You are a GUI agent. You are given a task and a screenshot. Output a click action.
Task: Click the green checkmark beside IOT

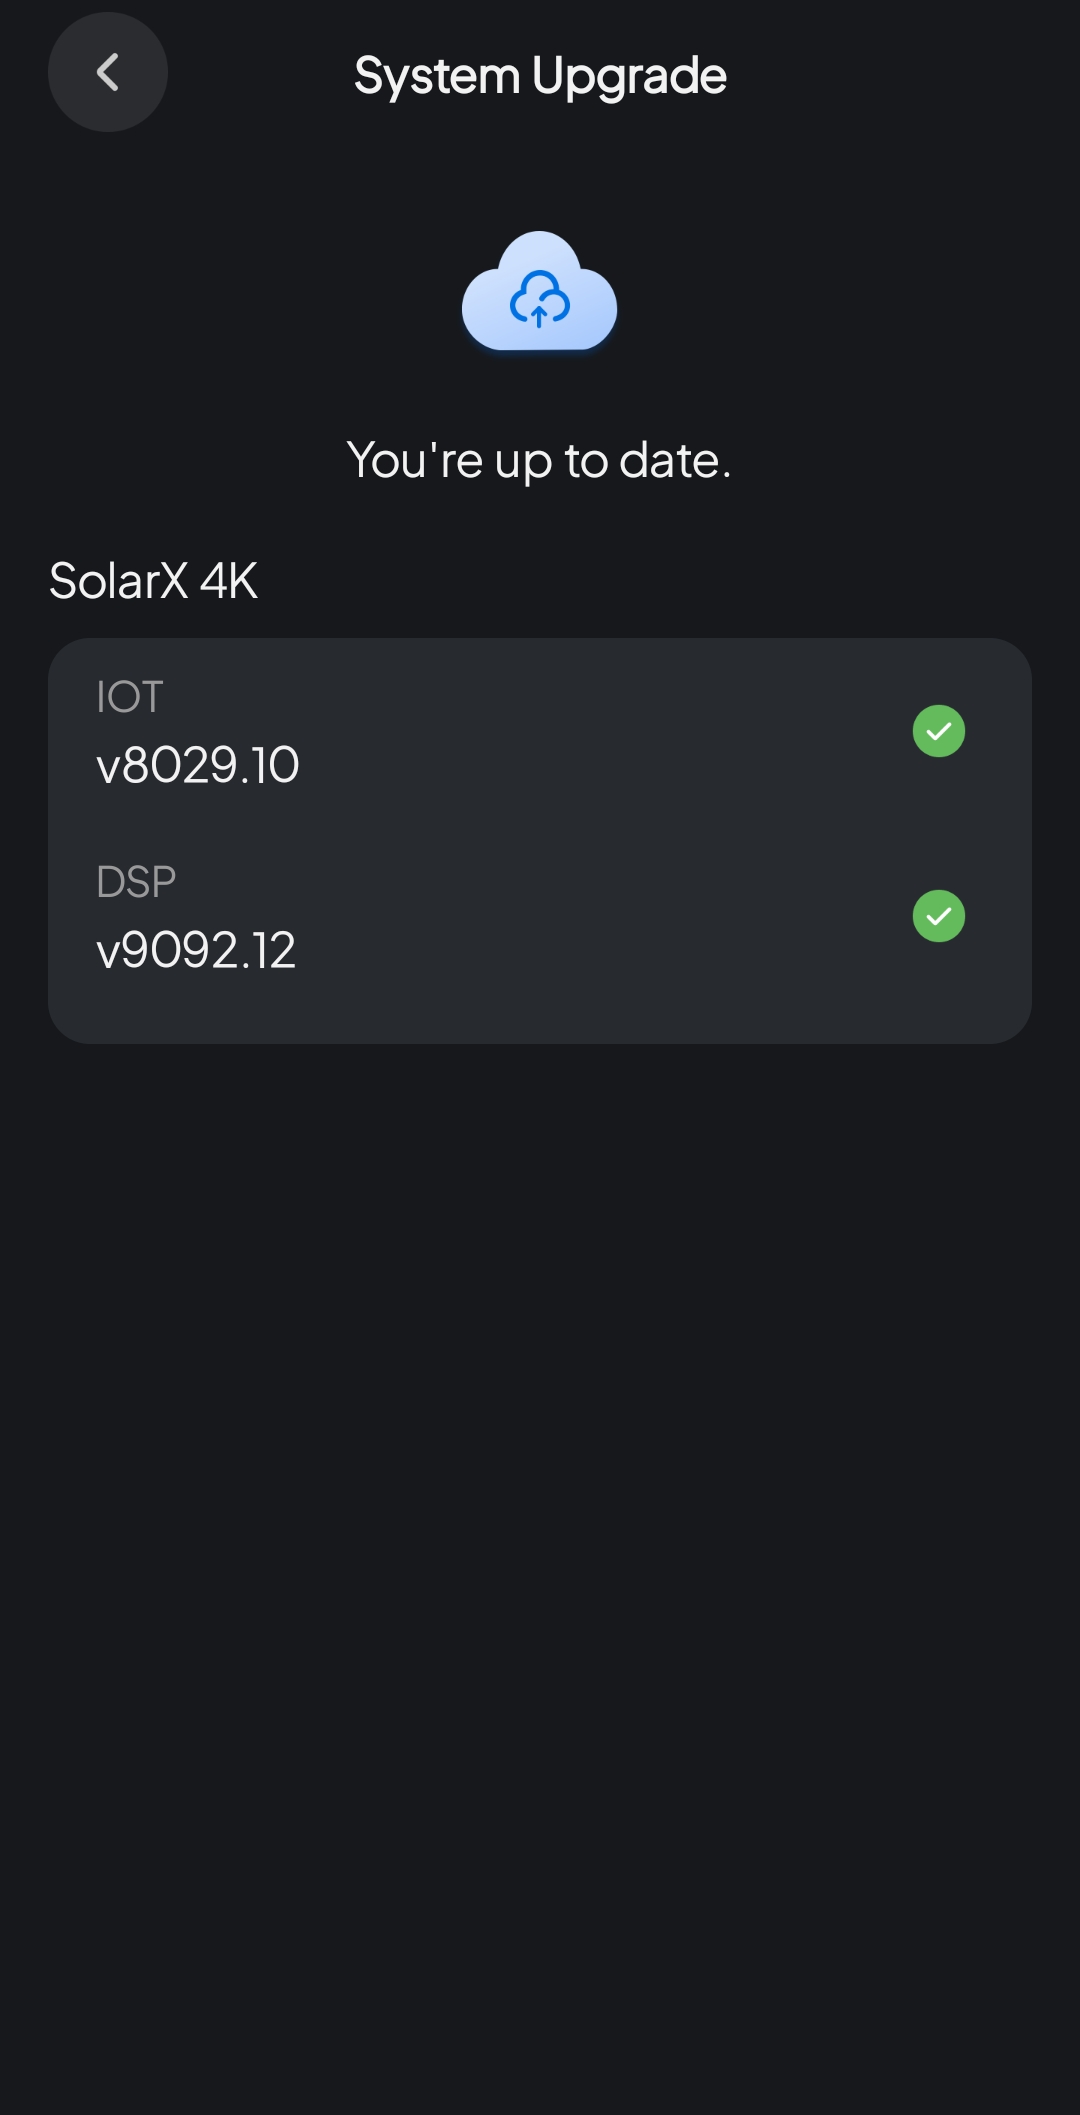(x=938, y=731)
